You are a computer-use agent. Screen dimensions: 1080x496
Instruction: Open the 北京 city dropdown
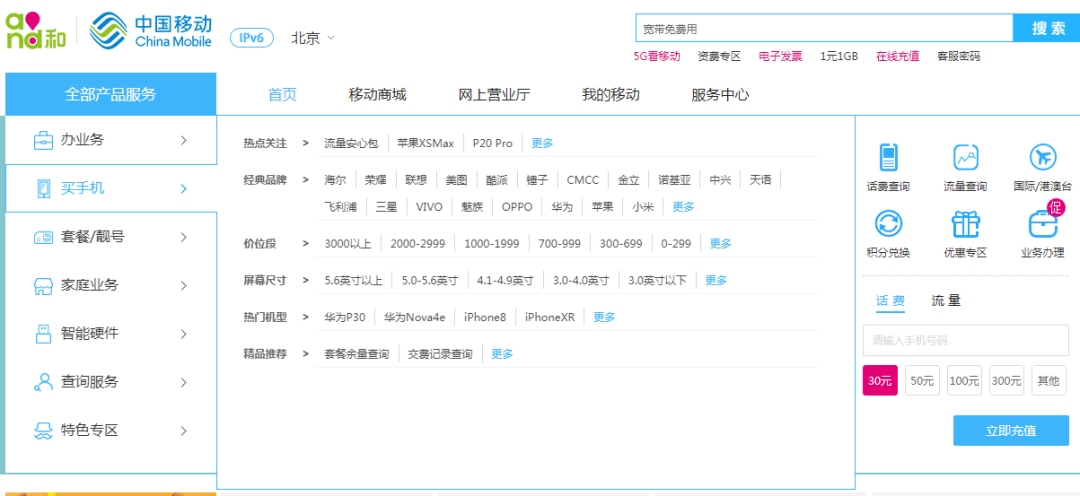[312, 38]
